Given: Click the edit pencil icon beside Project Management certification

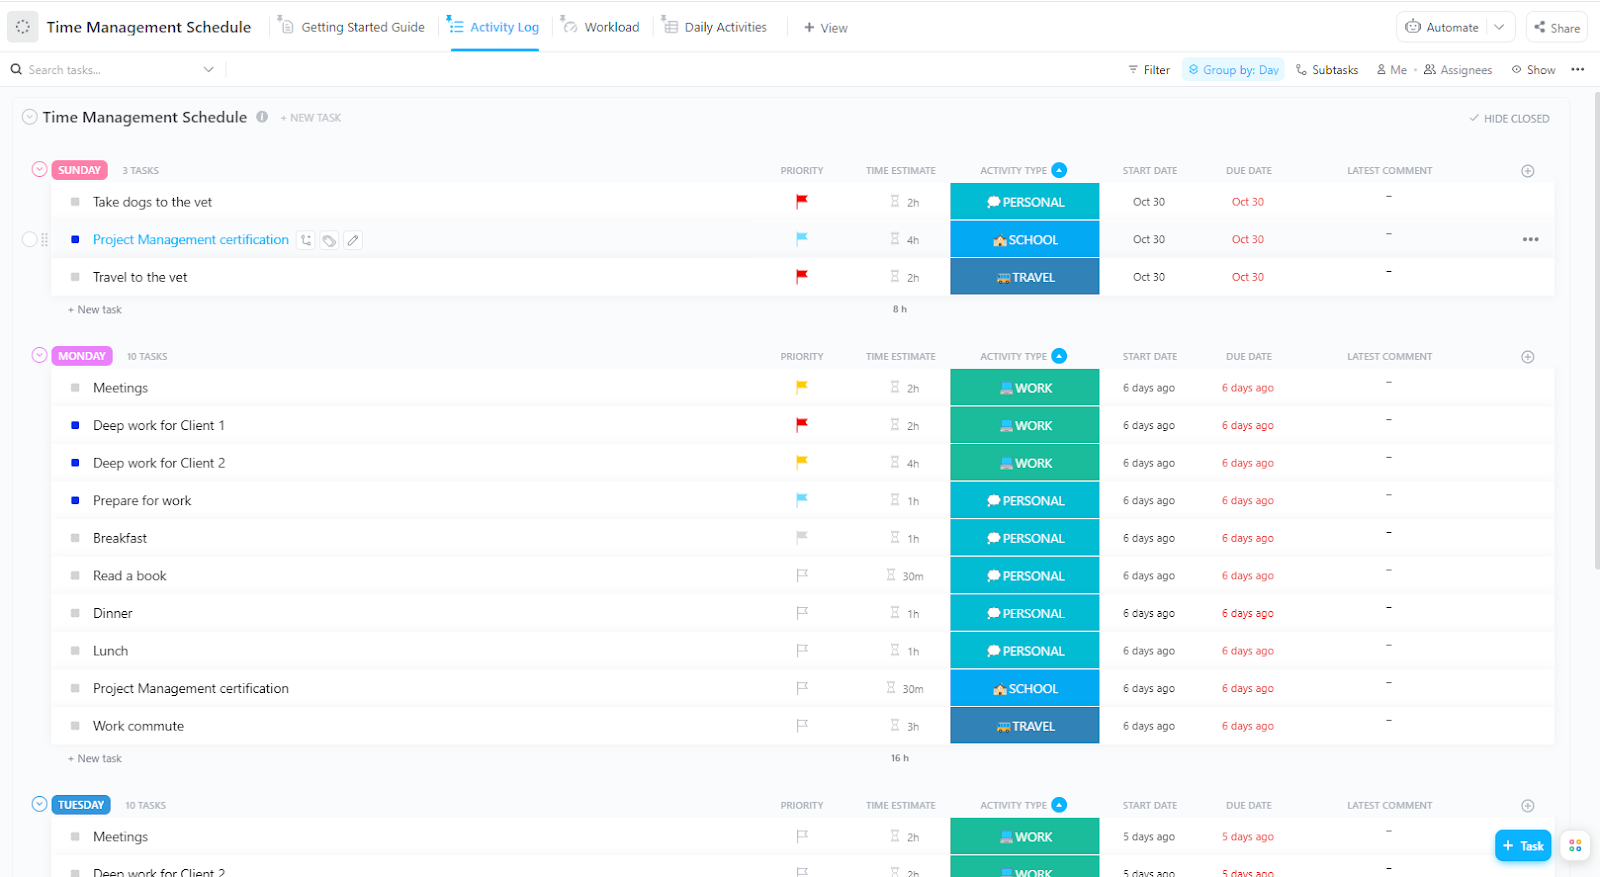Looking at the screenshot, I should 353,240.
